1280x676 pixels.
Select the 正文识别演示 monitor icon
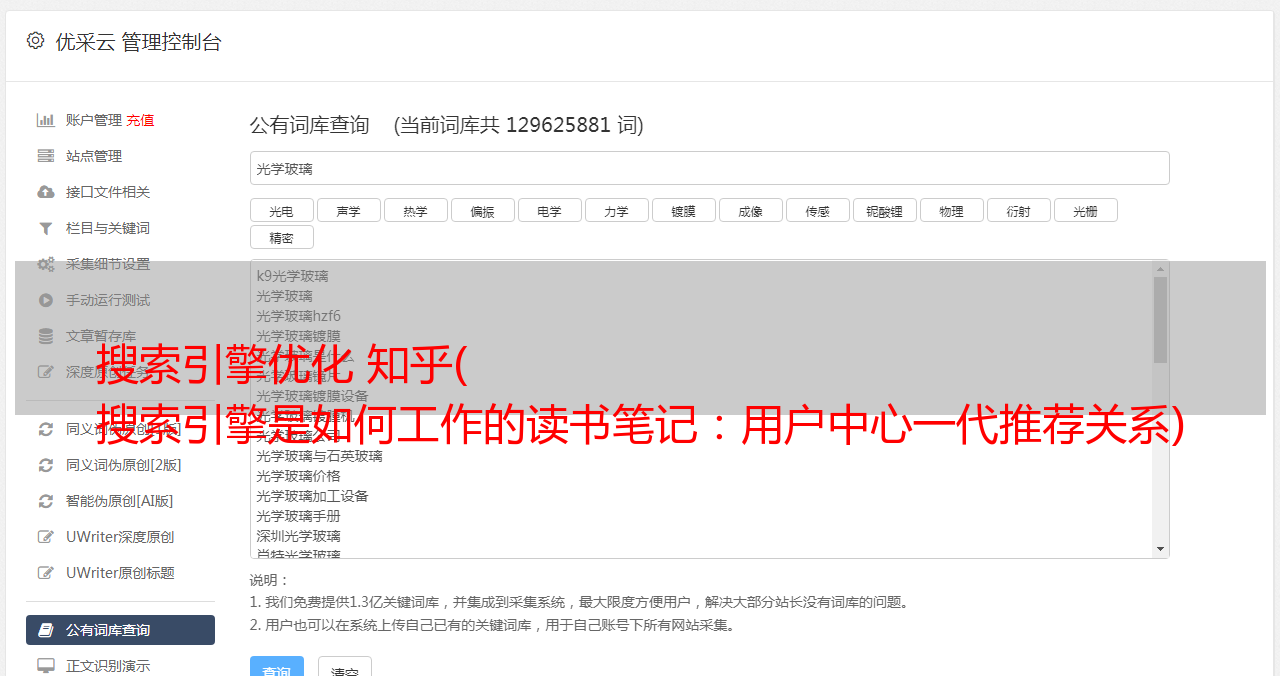(x=45, y=665)
